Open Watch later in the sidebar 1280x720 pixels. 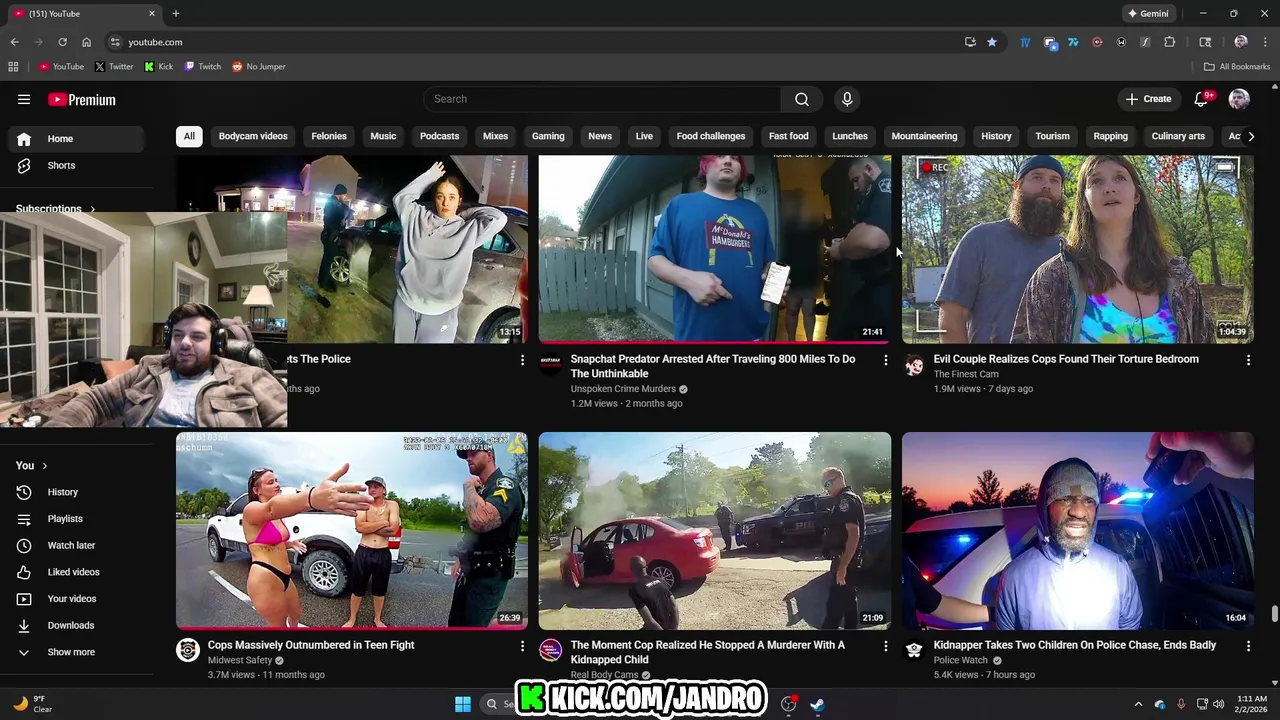(x=76, y=545)
